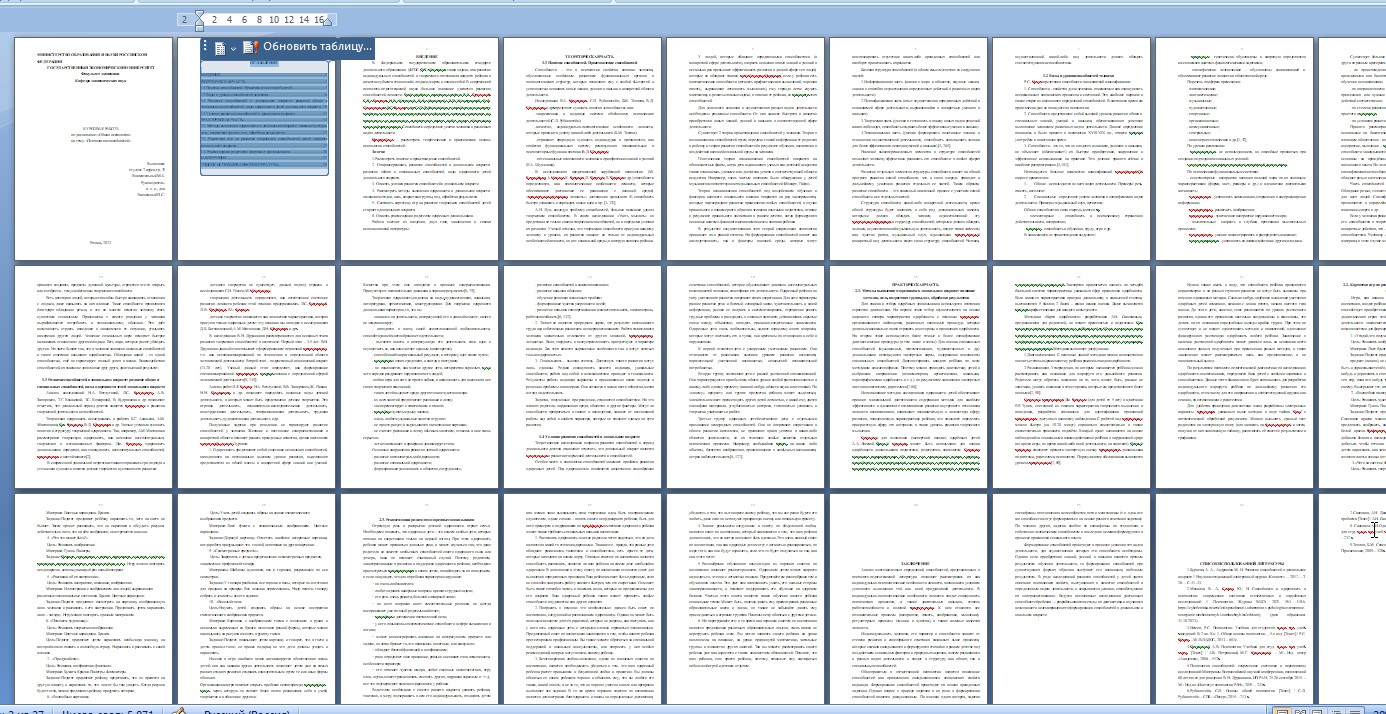The width and height of the screenshot is (1386, 714).
Task: Click the "ЗАКЛЮЧЕНИЕ" heading page
Action: (906, 600)
